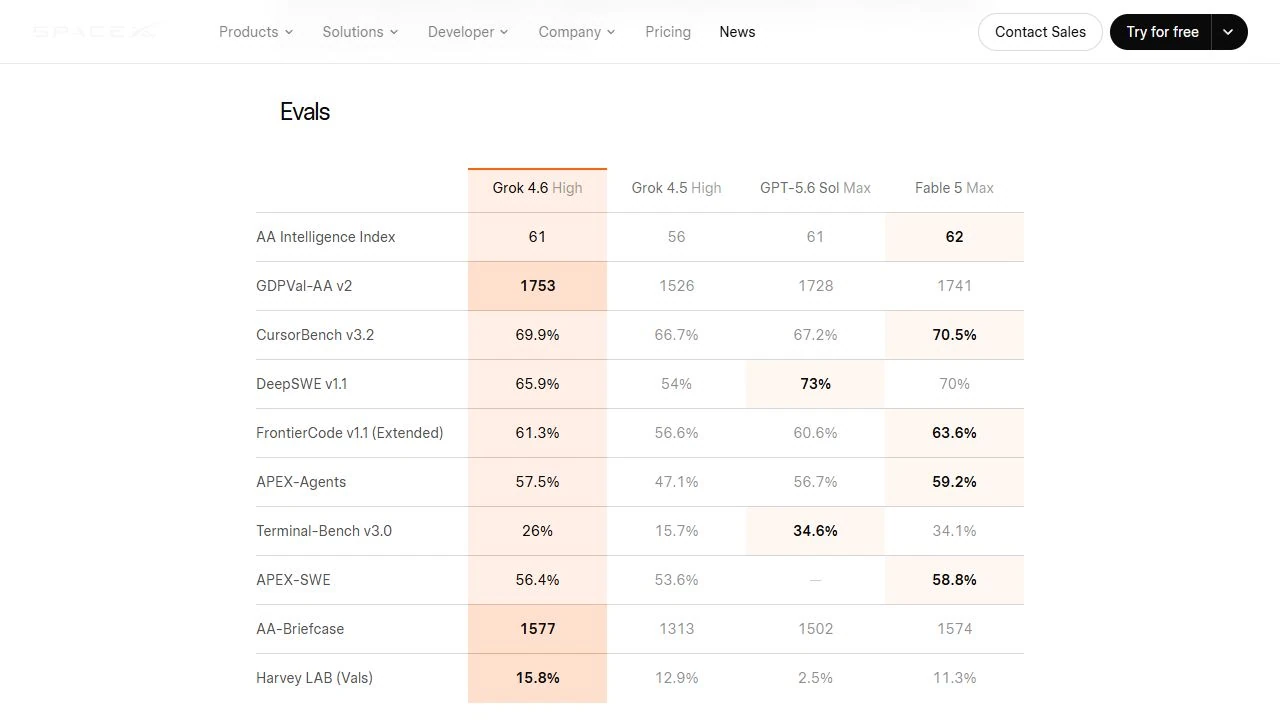Click the 47.1% APEX-Agents score
Screen dimensions: 1280x720
[x=676, y=482]
